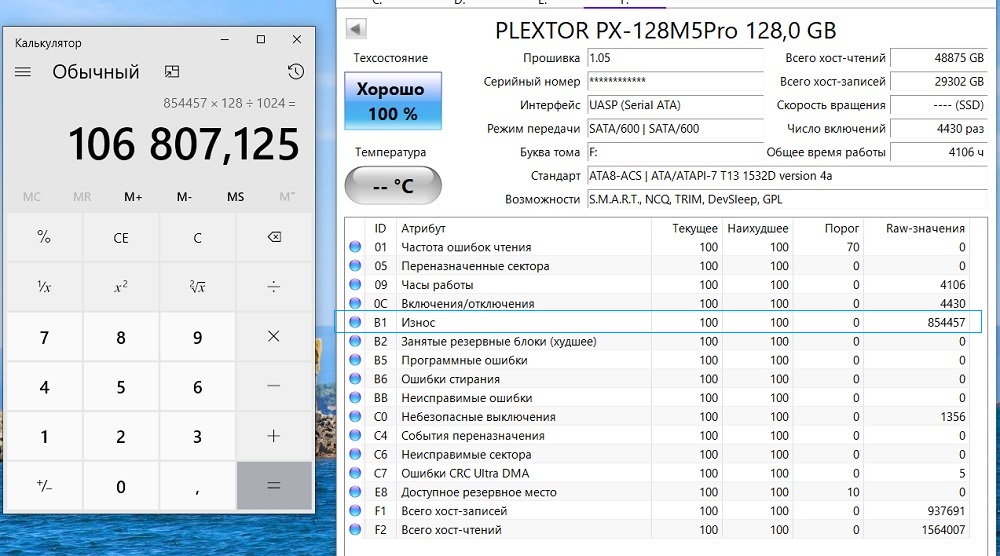Click the Всего хост-записей 29302 GB value
This screenshot has height=556, width=1000.
tap(939, 82)
